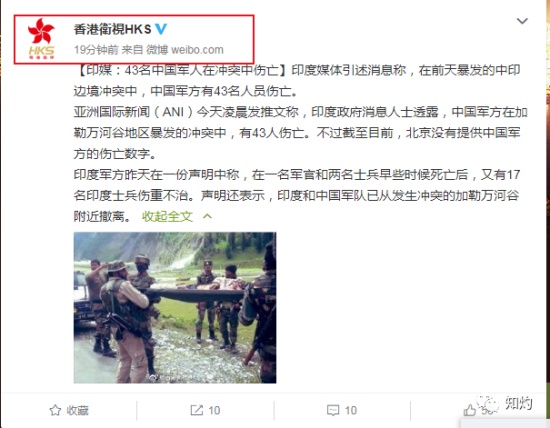This screenshot has height=428, width=550.
Task: Click the repost share-arrow icon
Action: [x=196, y=410]
